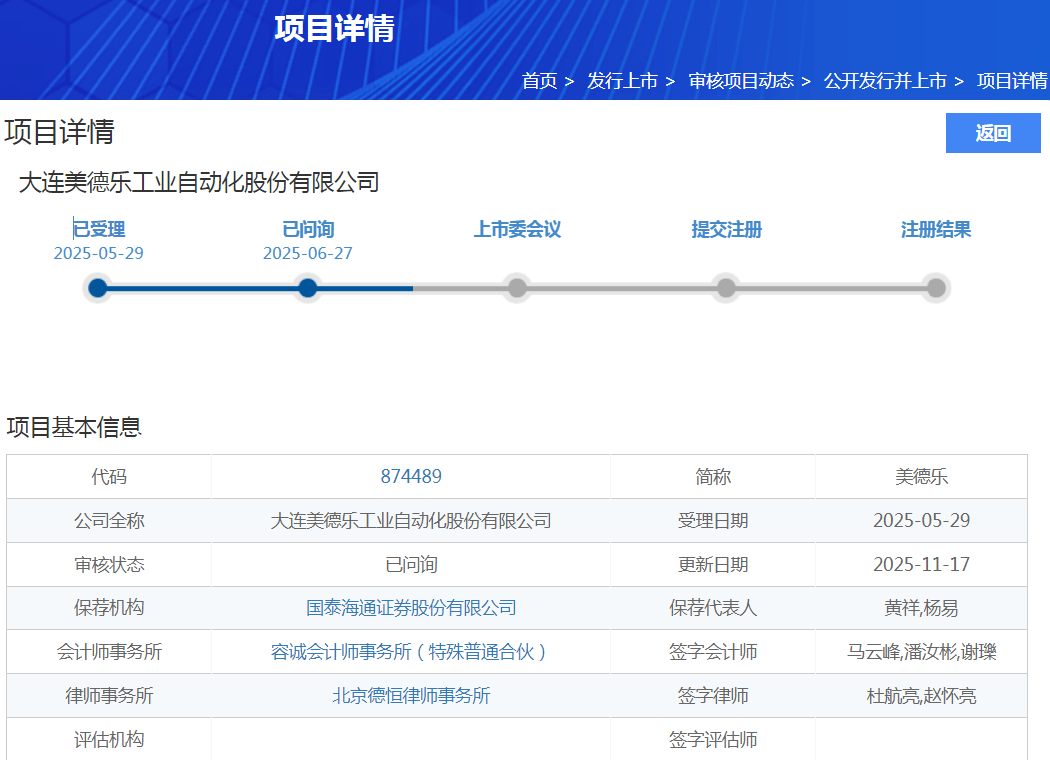The width and height of the screenshot is (1050, 760).
Task: Click the 提交注册 timeline node dot
Action: pyautogui.click(x=726, y=288)
